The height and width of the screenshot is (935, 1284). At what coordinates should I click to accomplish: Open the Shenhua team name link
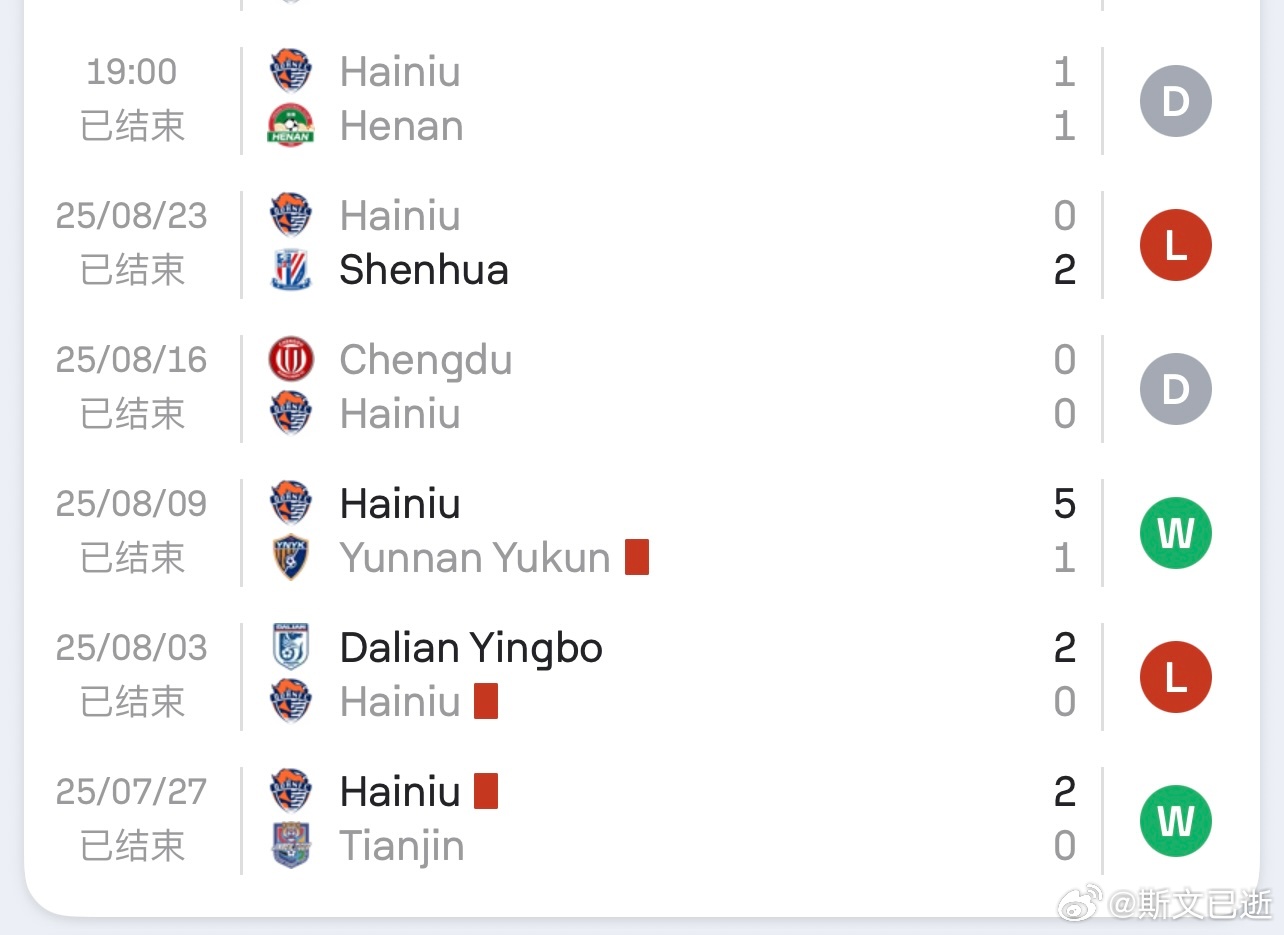(x=424, y=270)
